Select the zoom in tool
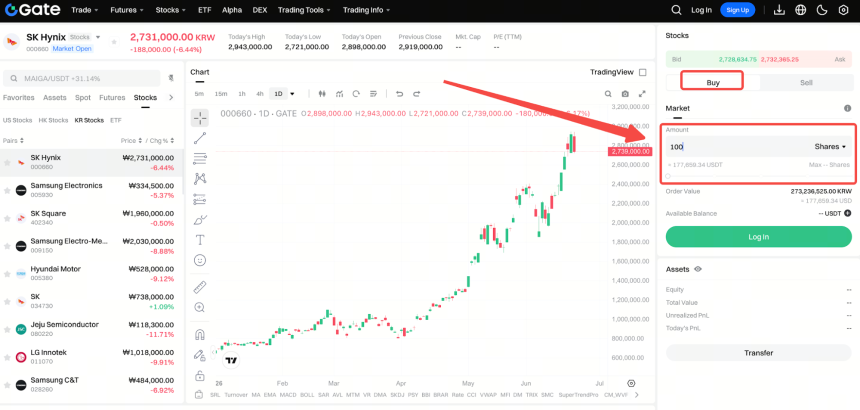Image resolution: width=860 pixels, height=410 pixels. click(200, 308)
